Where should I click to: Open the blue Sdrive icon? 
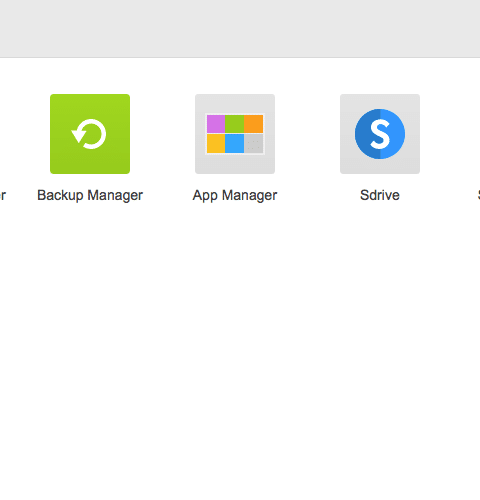380,134
